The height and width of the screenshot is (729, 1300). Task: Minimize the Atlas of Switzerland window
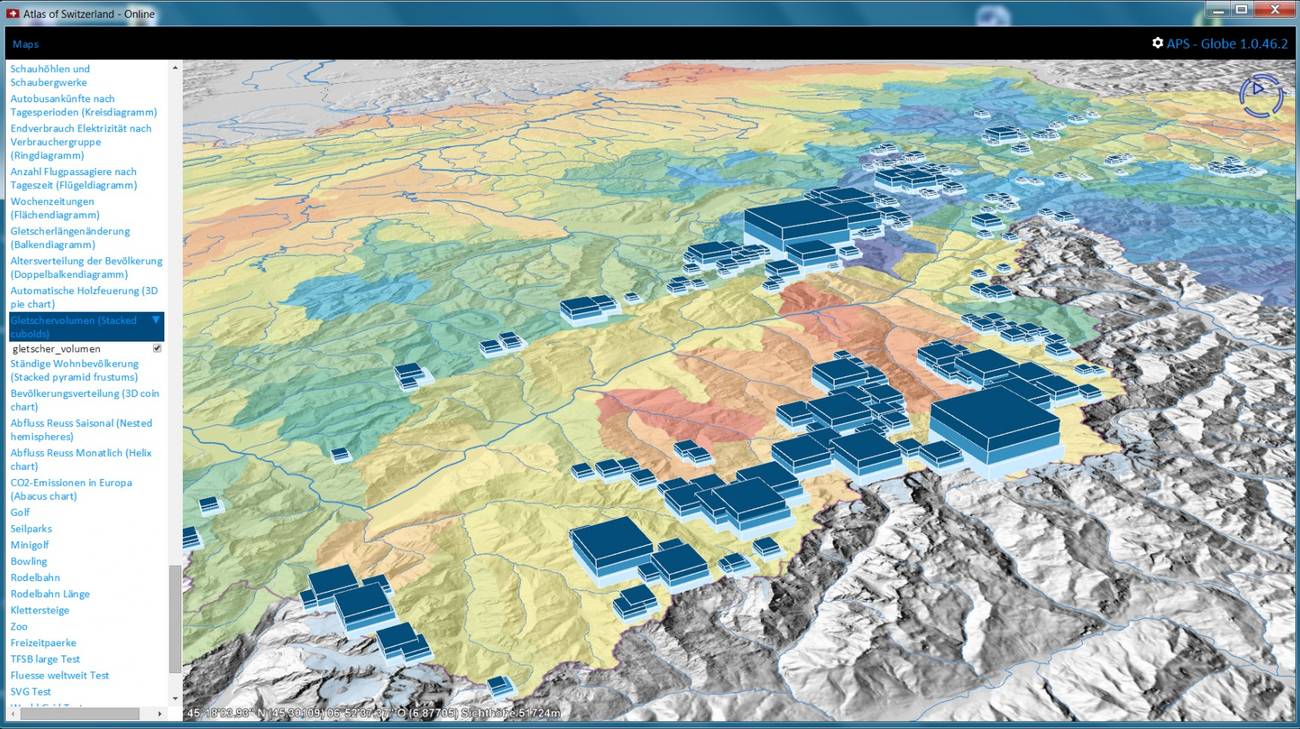(1217, 9)
